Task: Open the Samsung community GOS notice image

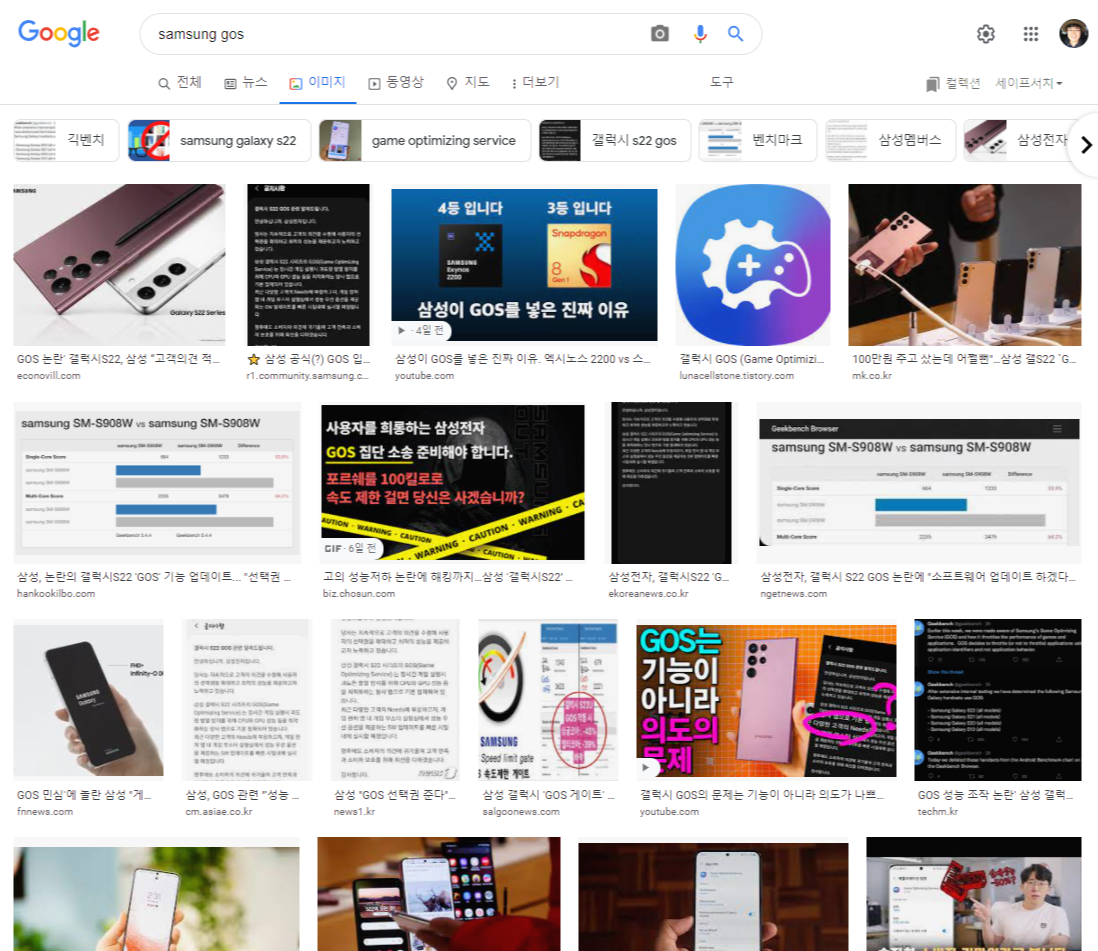Action: point(308,265)
